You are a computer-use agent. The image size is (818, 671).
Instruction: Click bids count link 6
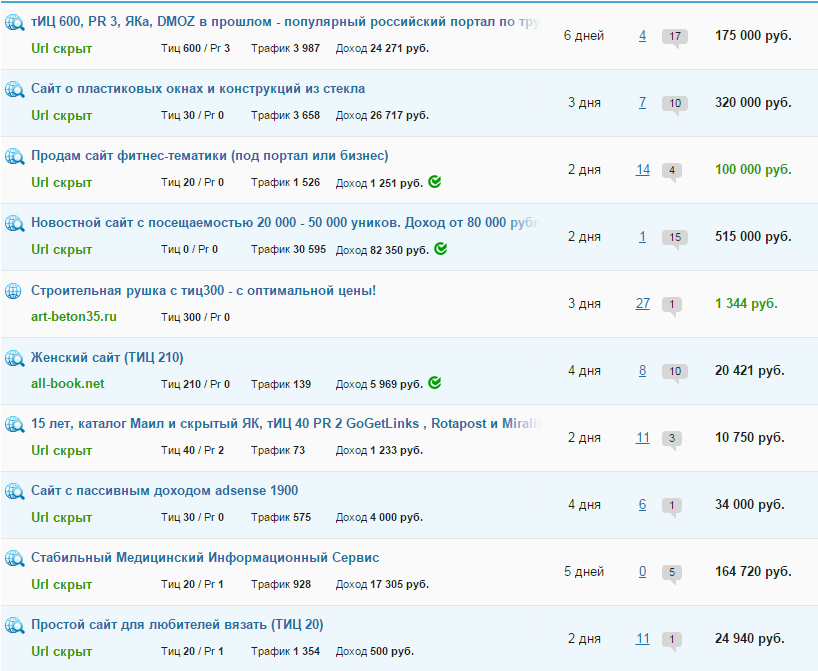pos(642,505)
